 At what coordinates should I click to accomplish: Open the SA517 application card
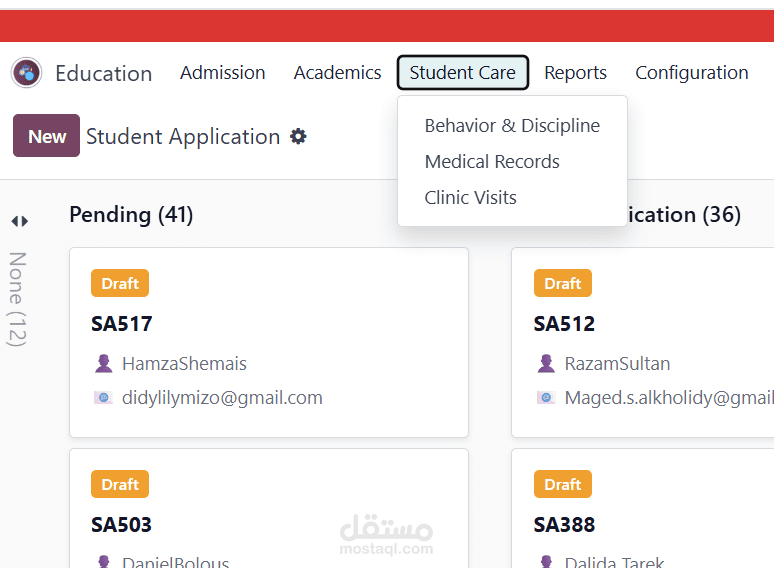pyautogui.click(x=269, y=342)
